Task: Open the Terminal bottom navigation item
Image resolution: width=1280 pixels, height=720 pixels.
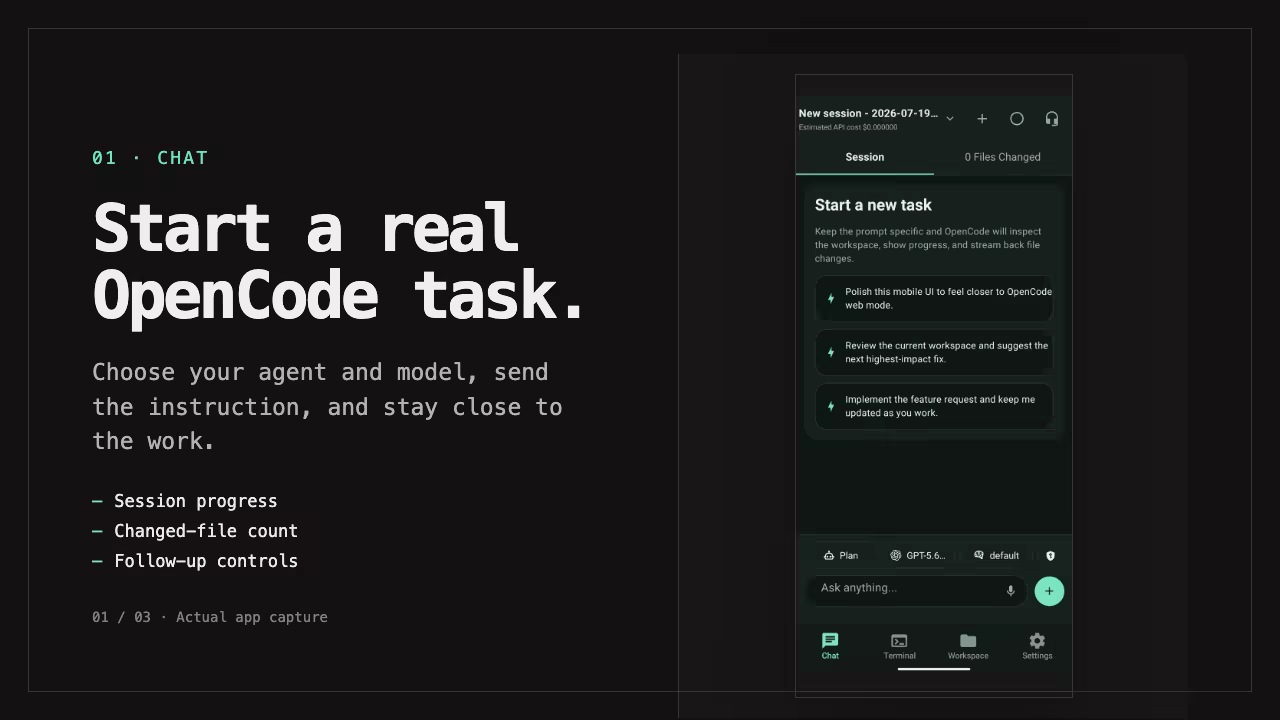Action: coord(899,646)
